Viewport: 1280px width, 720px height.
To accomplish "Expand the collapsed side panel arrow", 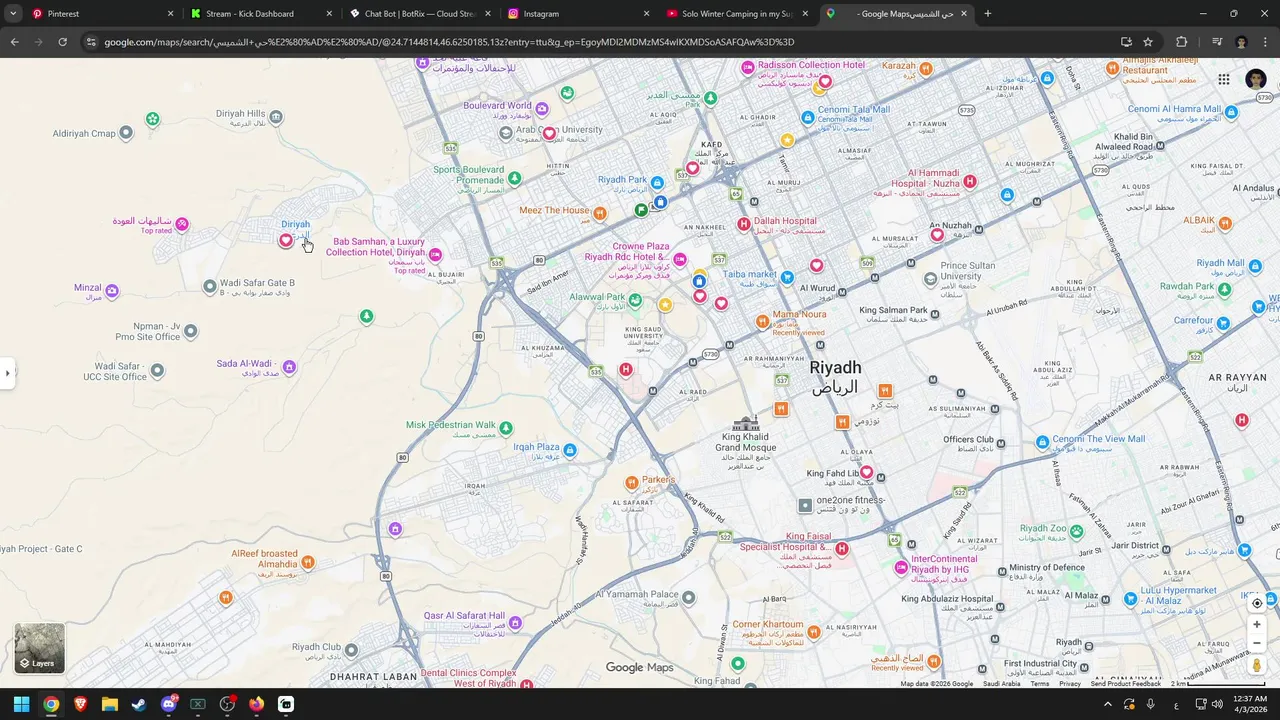I will (x=7, y=373).
